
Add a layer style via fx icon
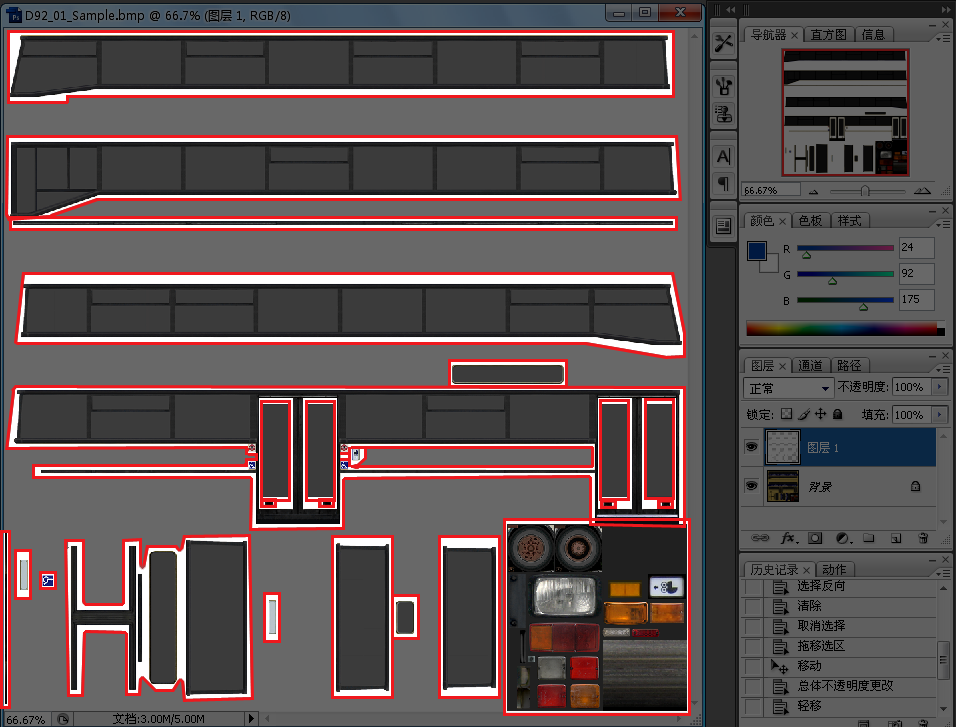(790, 538)
